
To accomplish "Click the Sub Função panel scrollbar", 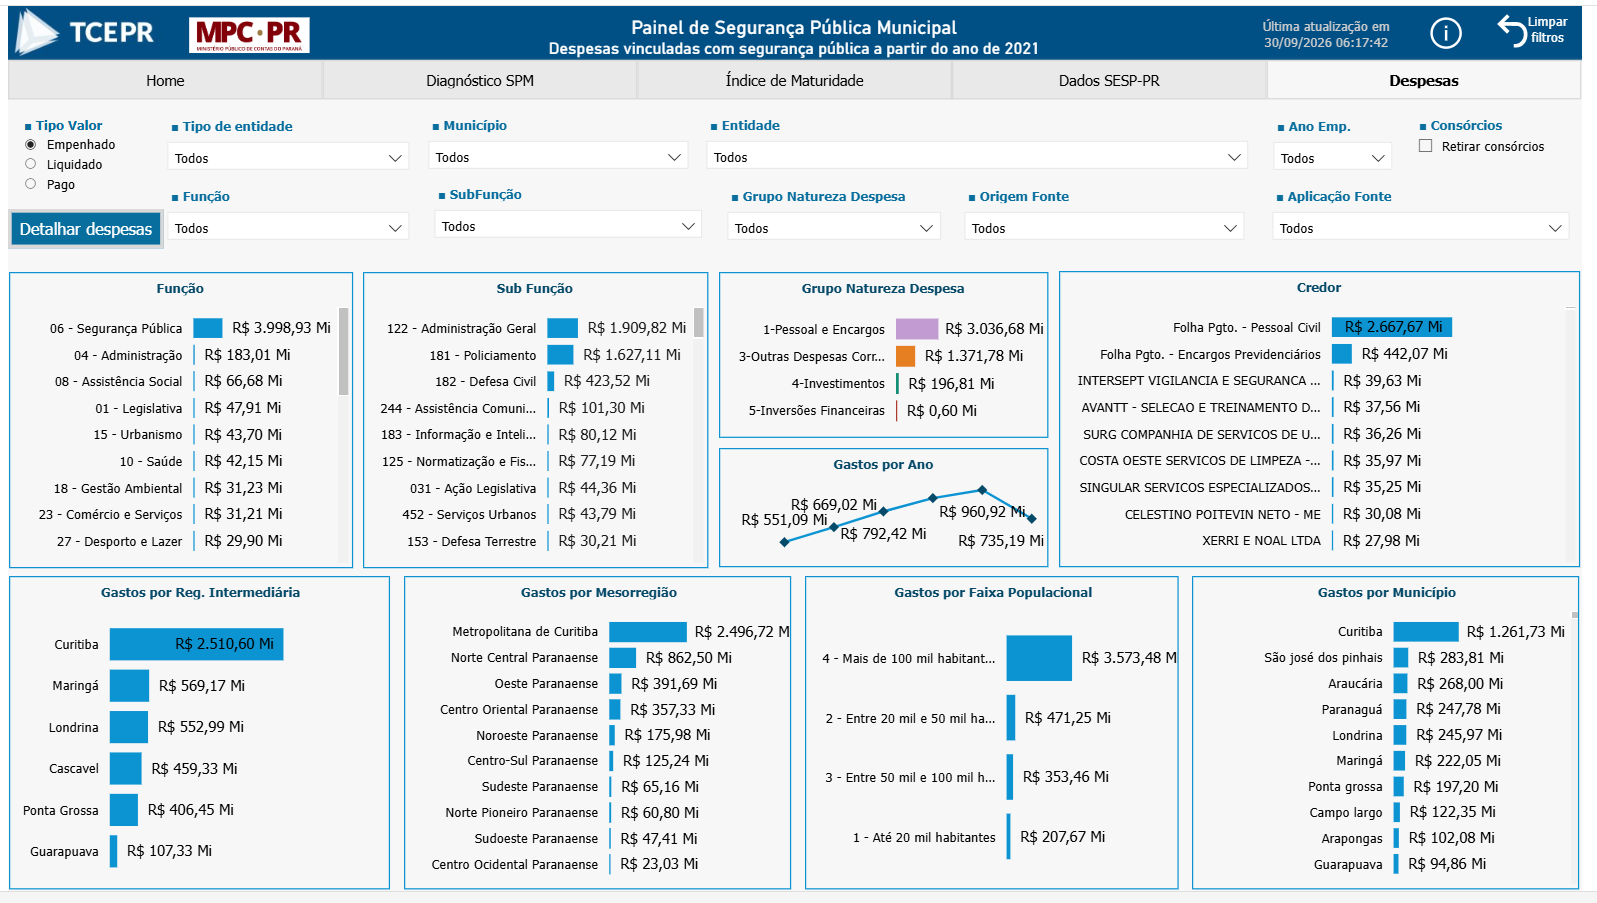I will pos(698,322).
